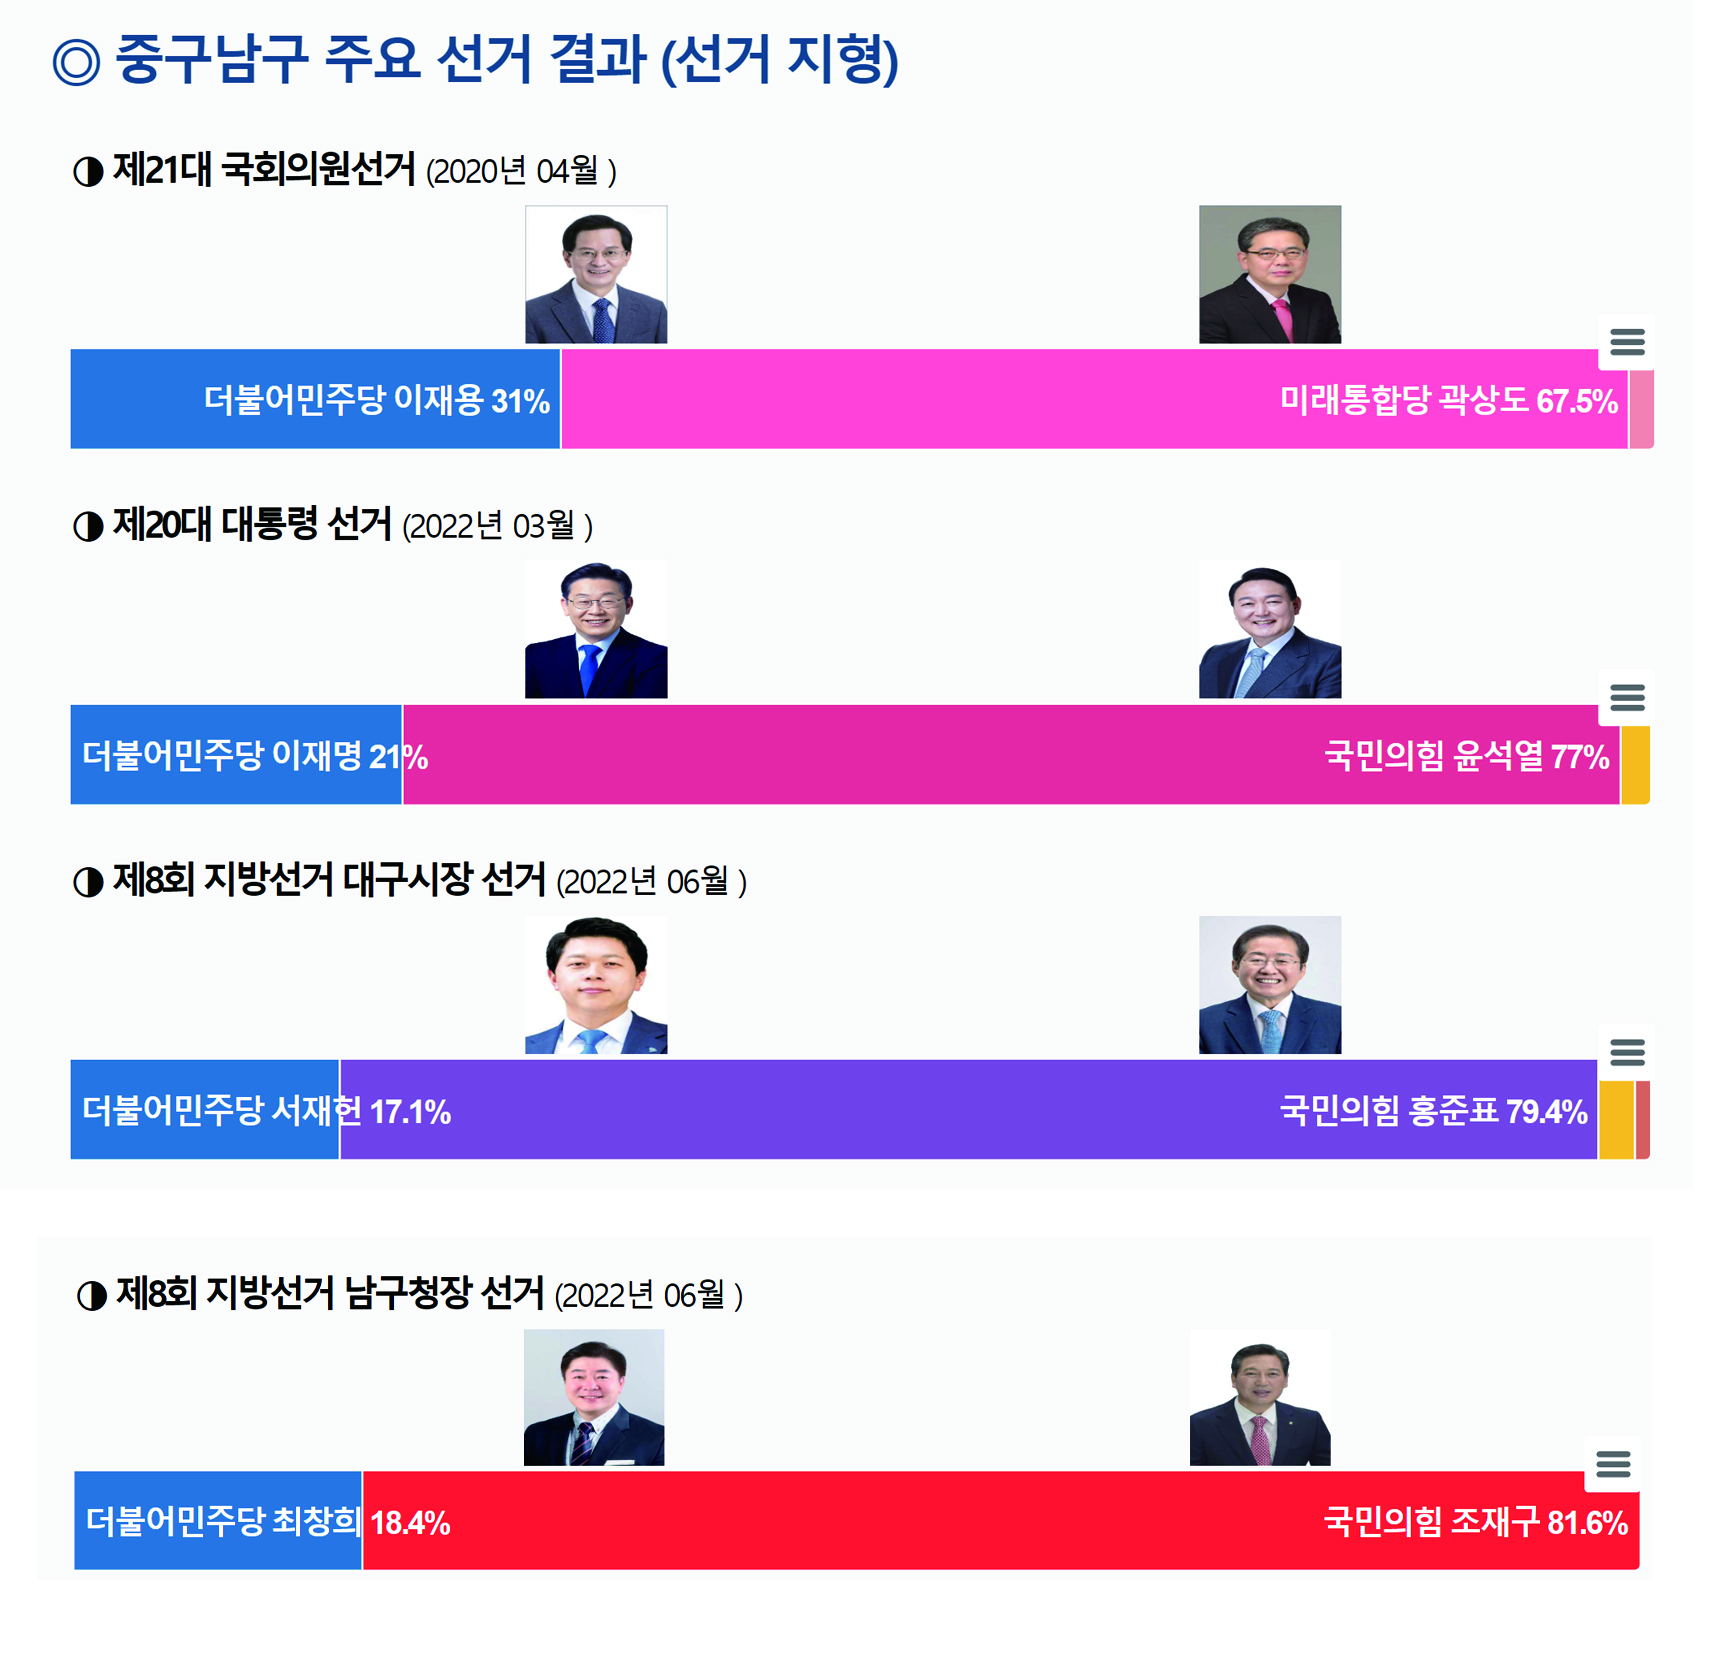Click half-circle icon beside 제20대 대통령 선거 heading
Viewport: 1718px width, 1659px height.
(88, 526)
